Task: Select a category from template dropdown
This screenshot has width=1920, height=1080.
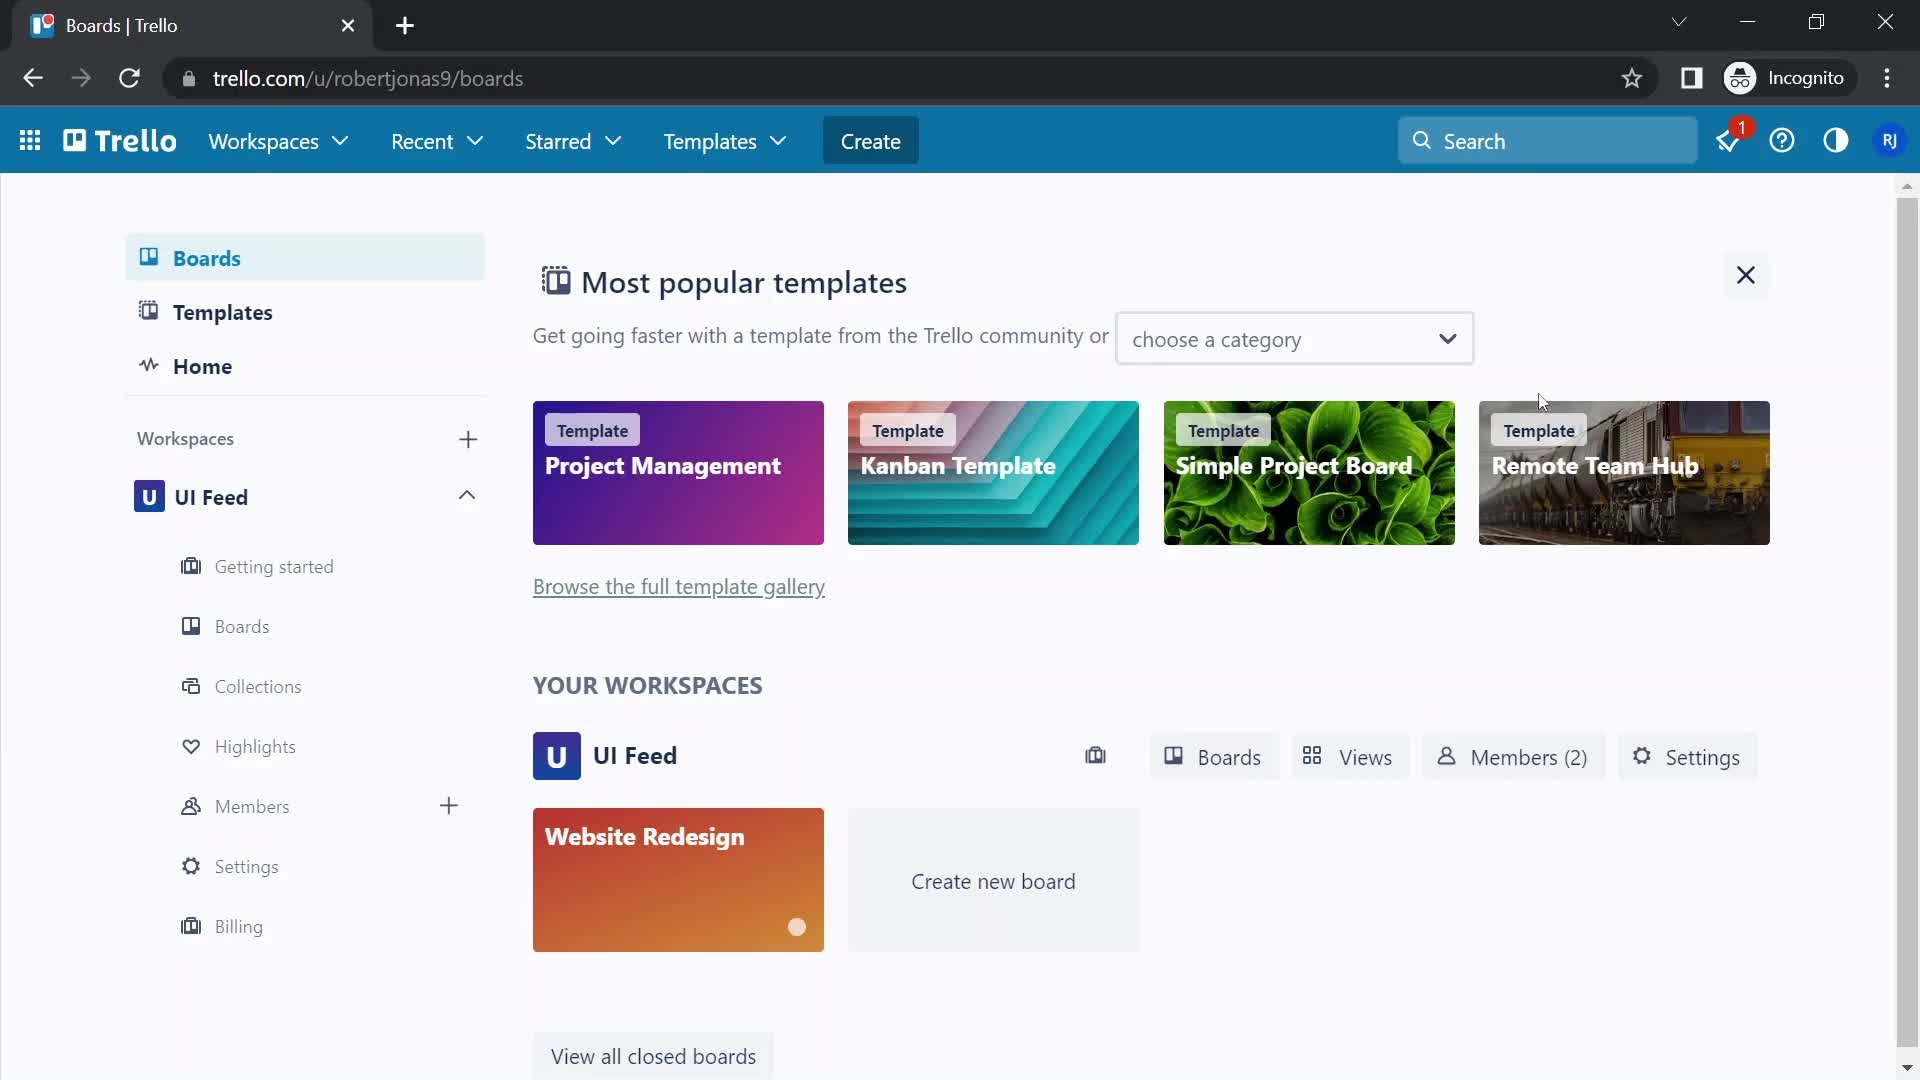Action: pyautogui.click(x=1294, y=339)
